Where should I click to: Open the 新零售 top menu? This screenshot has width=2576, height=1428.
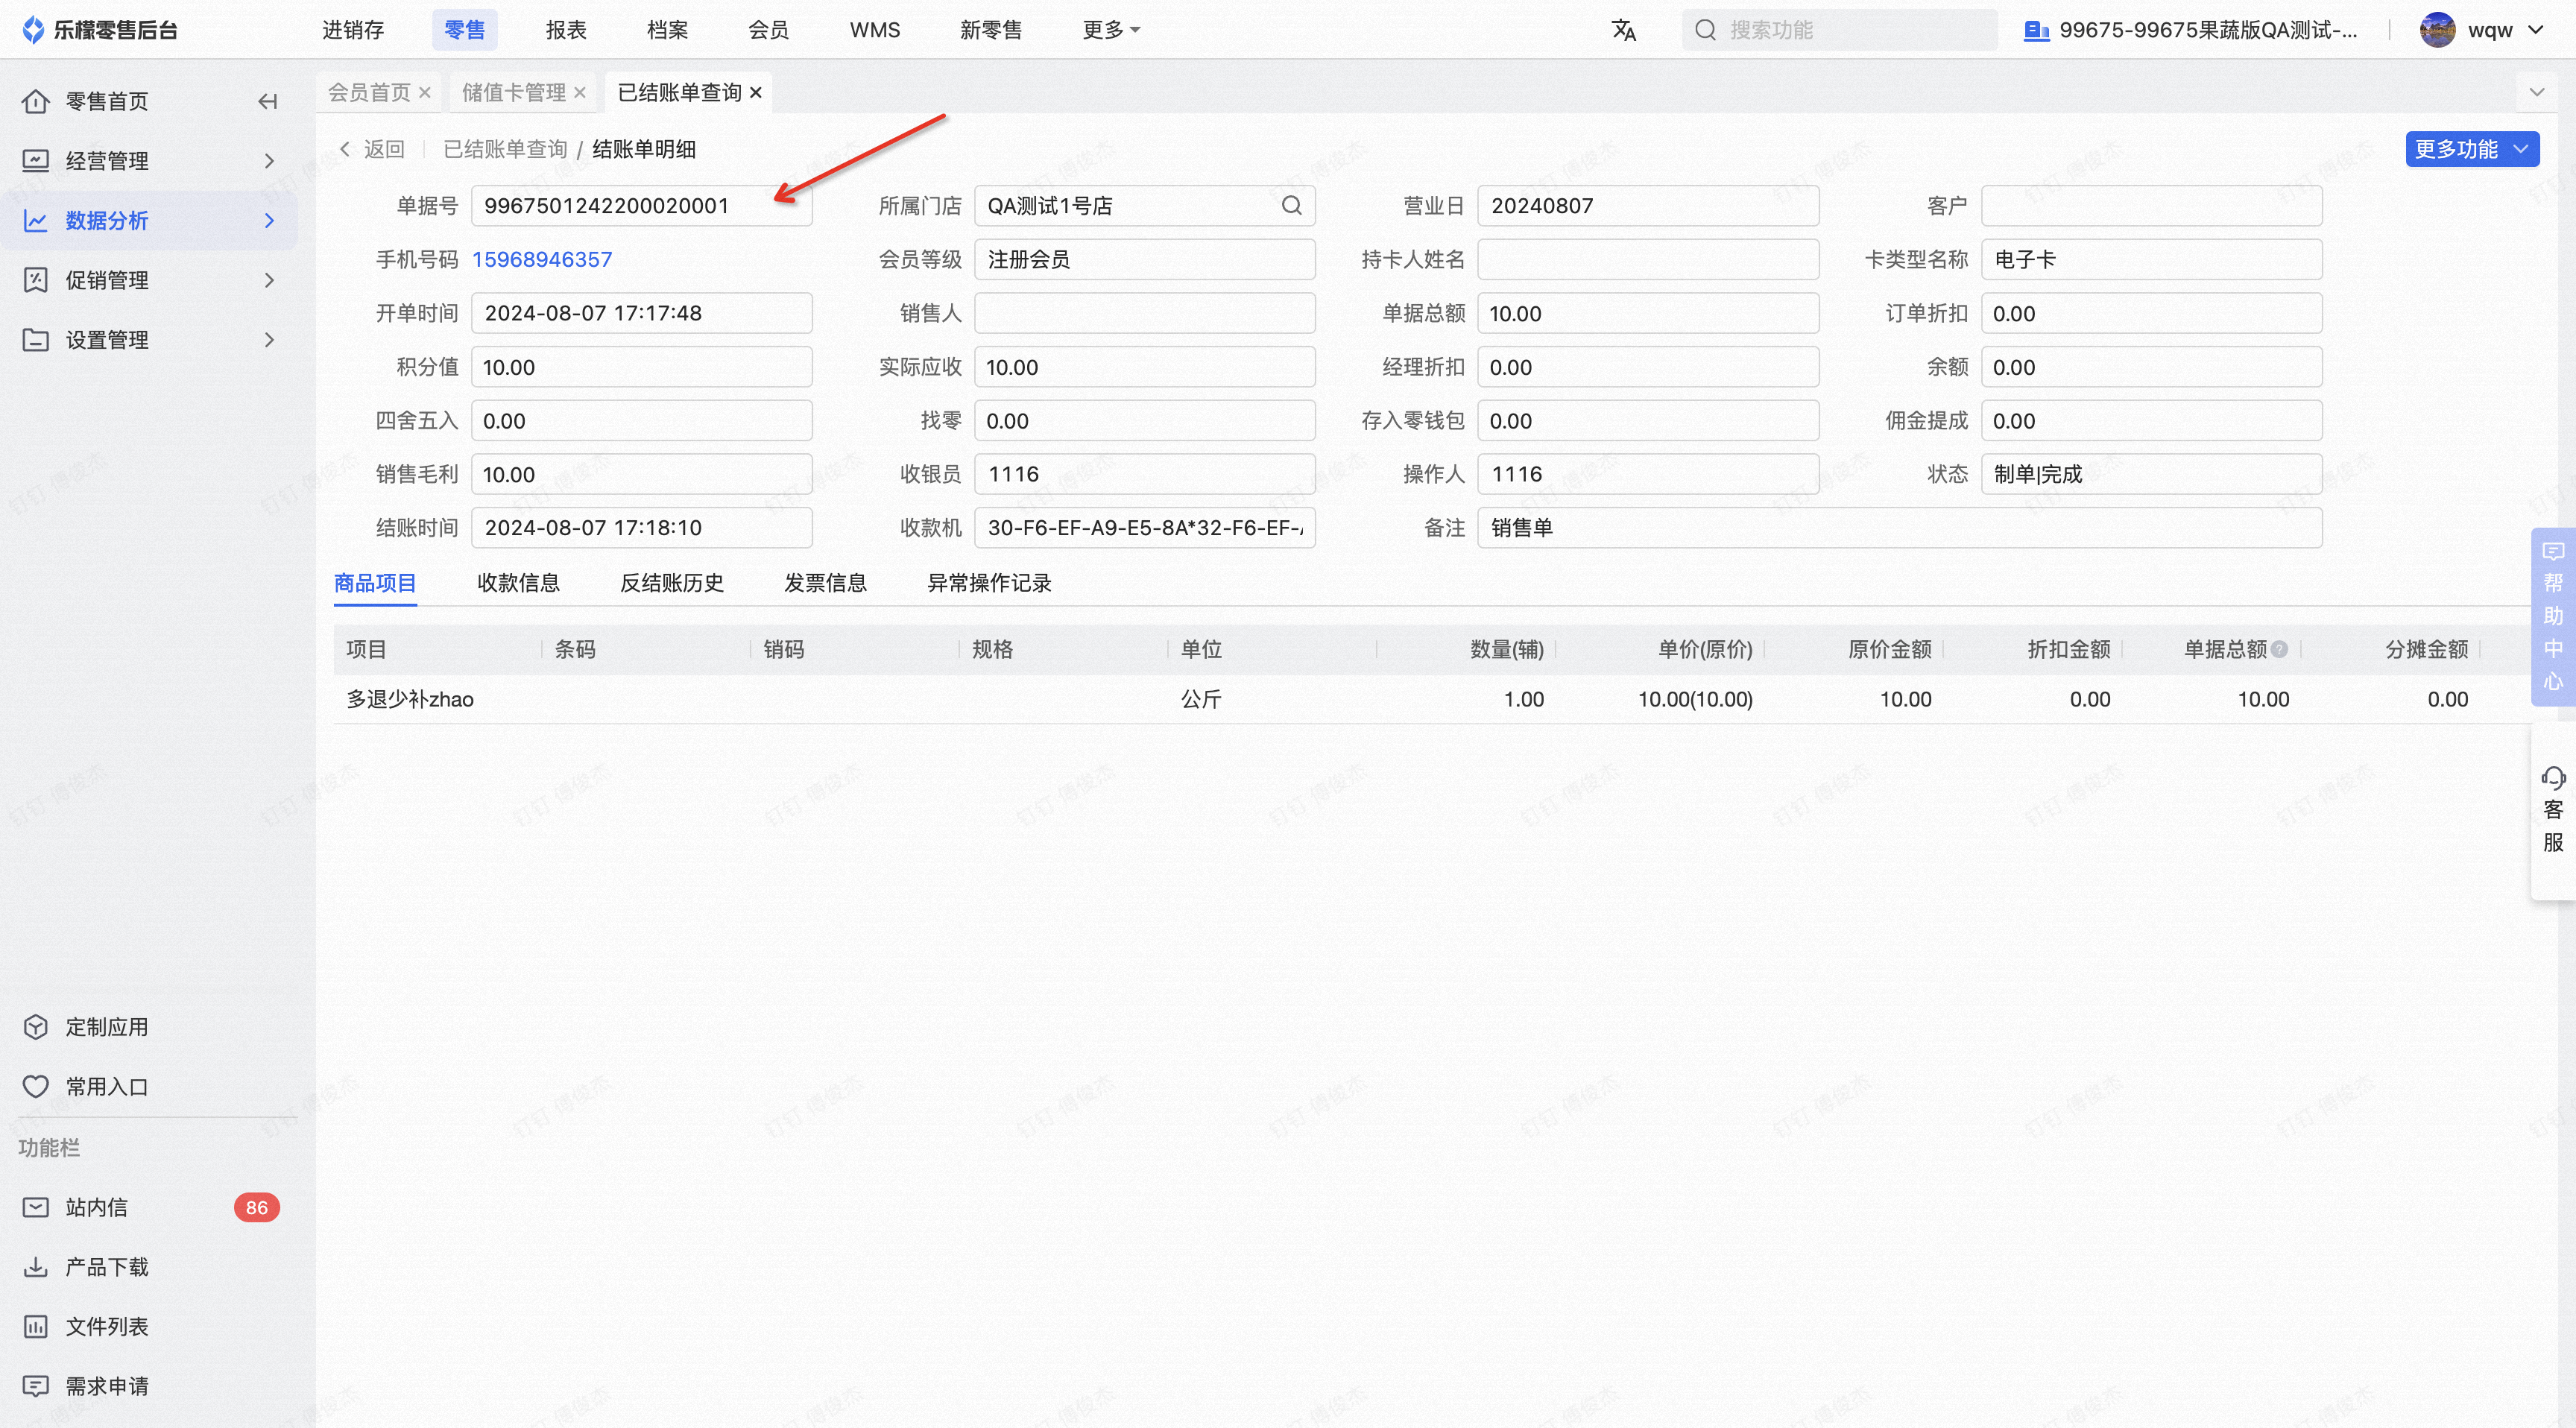(x=990, y=30)
